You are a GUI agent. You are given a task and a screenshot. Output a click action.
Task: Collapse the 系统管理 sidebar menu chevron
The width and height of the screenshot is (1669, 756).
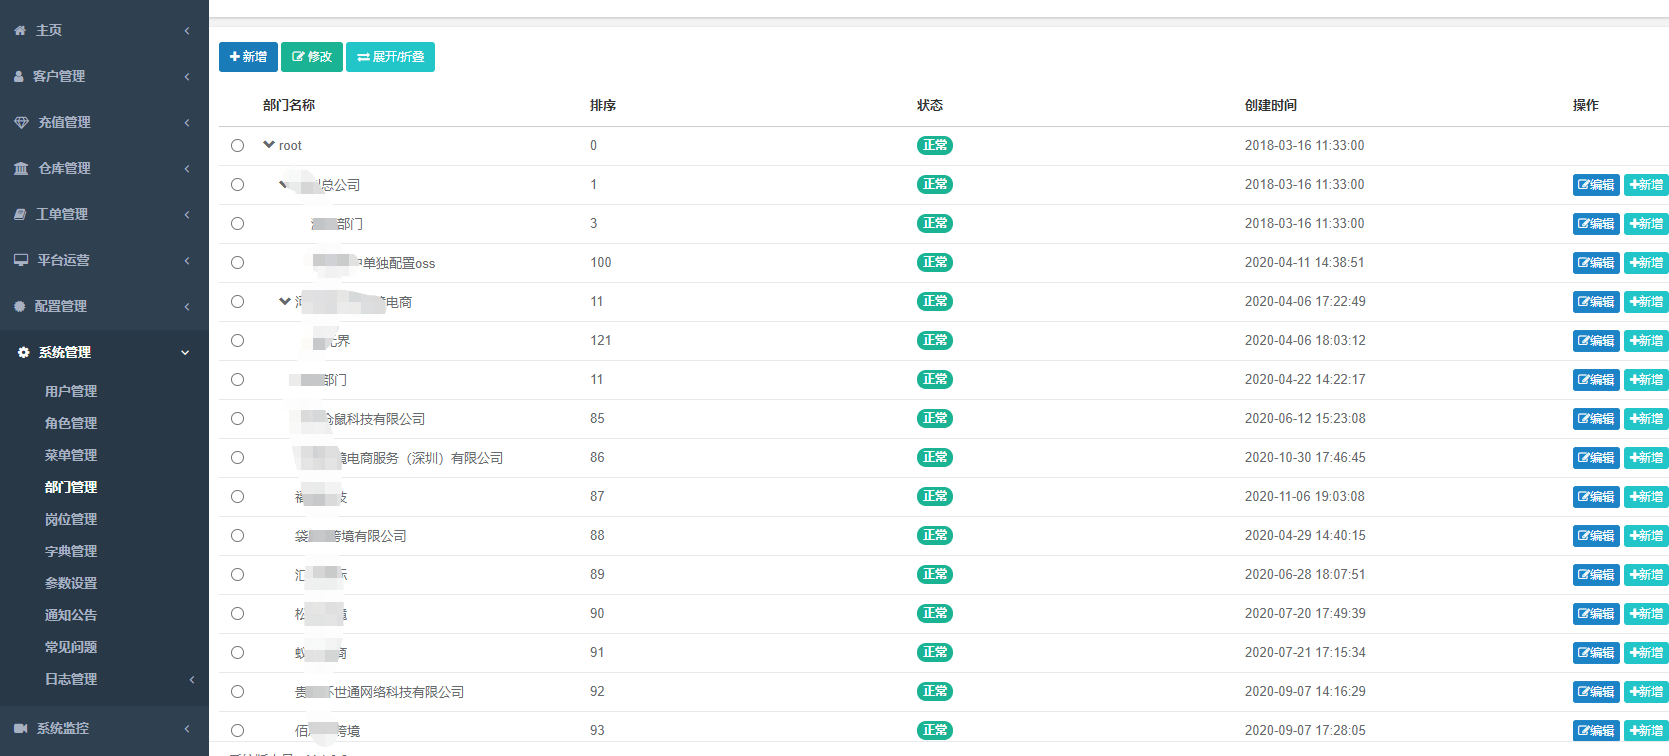(x=185, y=352)
